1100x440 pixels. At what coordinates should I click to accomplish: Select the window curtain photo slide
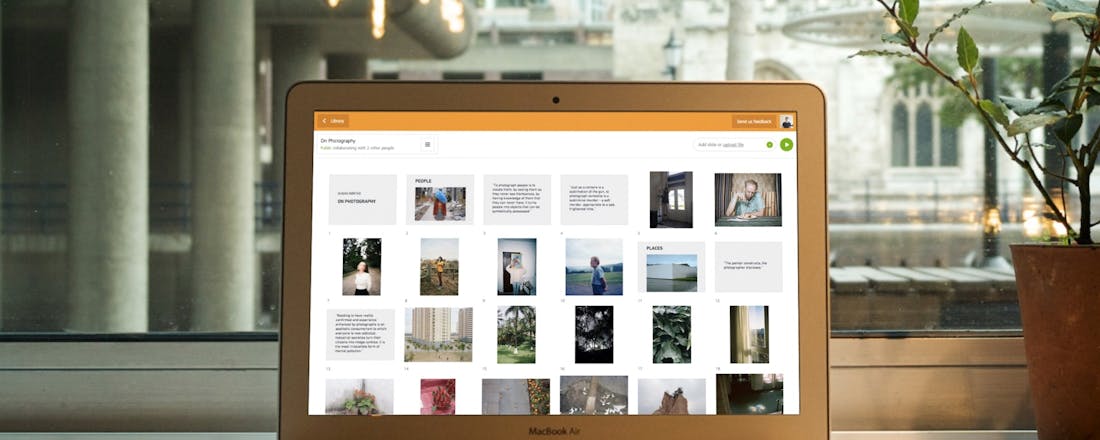(x=748, y=334)
